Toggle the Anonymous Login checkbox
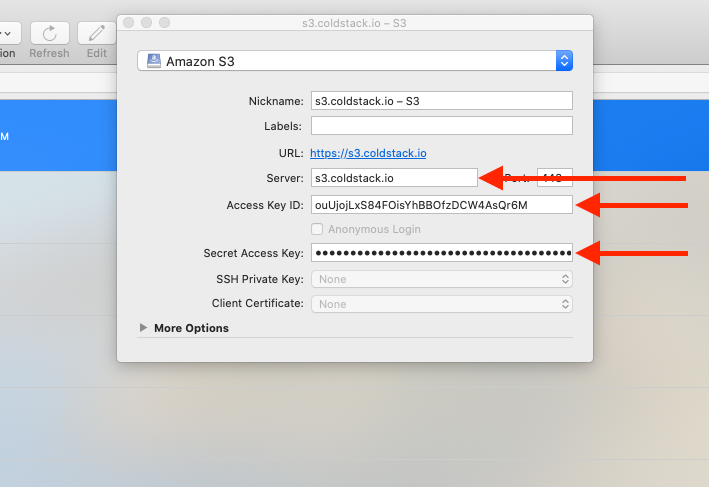 (x=317, y=229)
